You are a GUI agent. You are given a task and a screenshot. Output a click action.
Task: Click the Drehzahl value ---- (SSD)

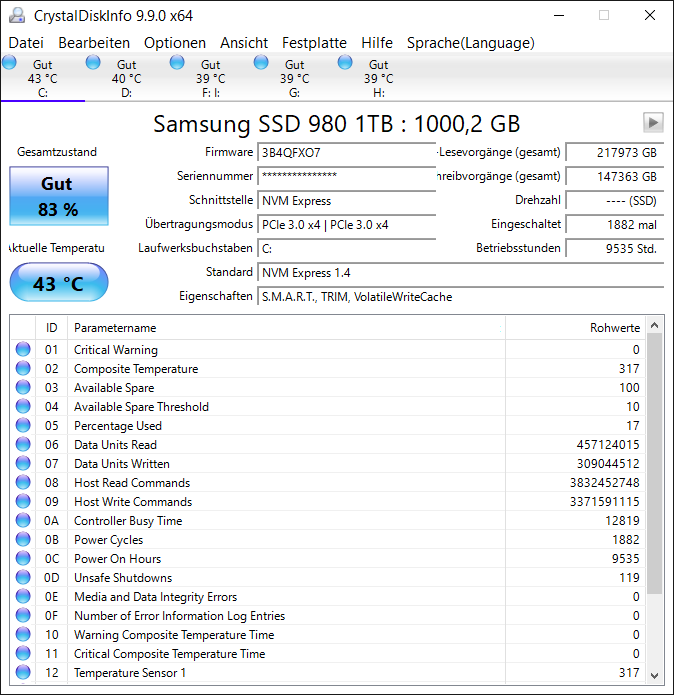point(615,201)
